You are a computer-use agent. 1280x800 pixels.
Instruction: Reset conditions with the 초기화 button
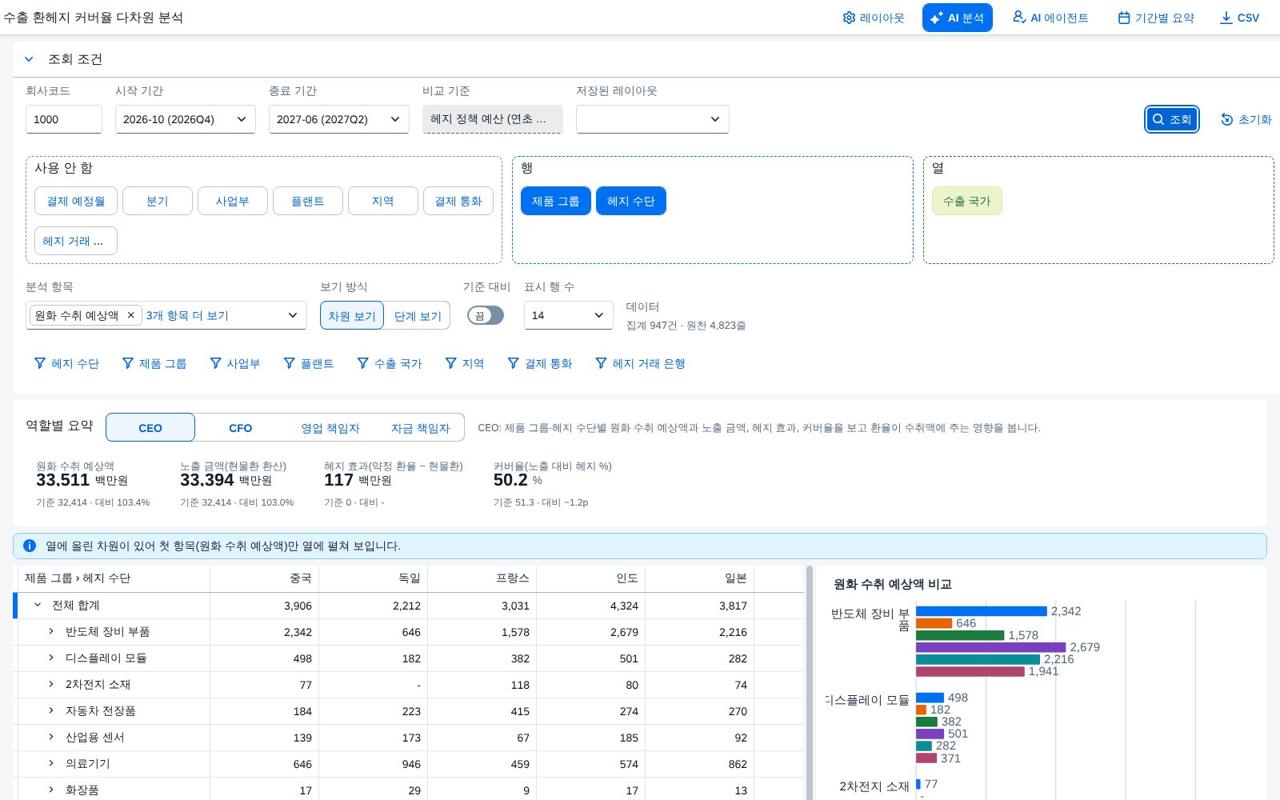[x=1246, y=119]
